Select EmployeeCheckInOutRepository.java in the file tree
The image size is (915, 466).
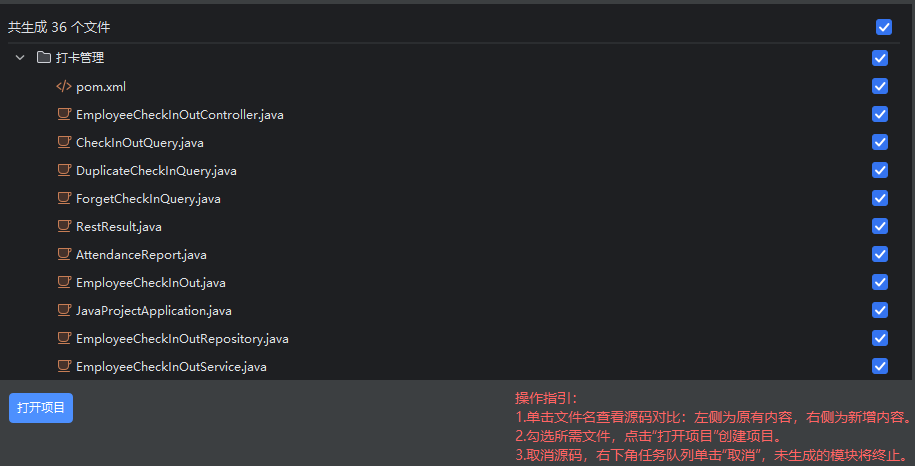click(182, 339)
